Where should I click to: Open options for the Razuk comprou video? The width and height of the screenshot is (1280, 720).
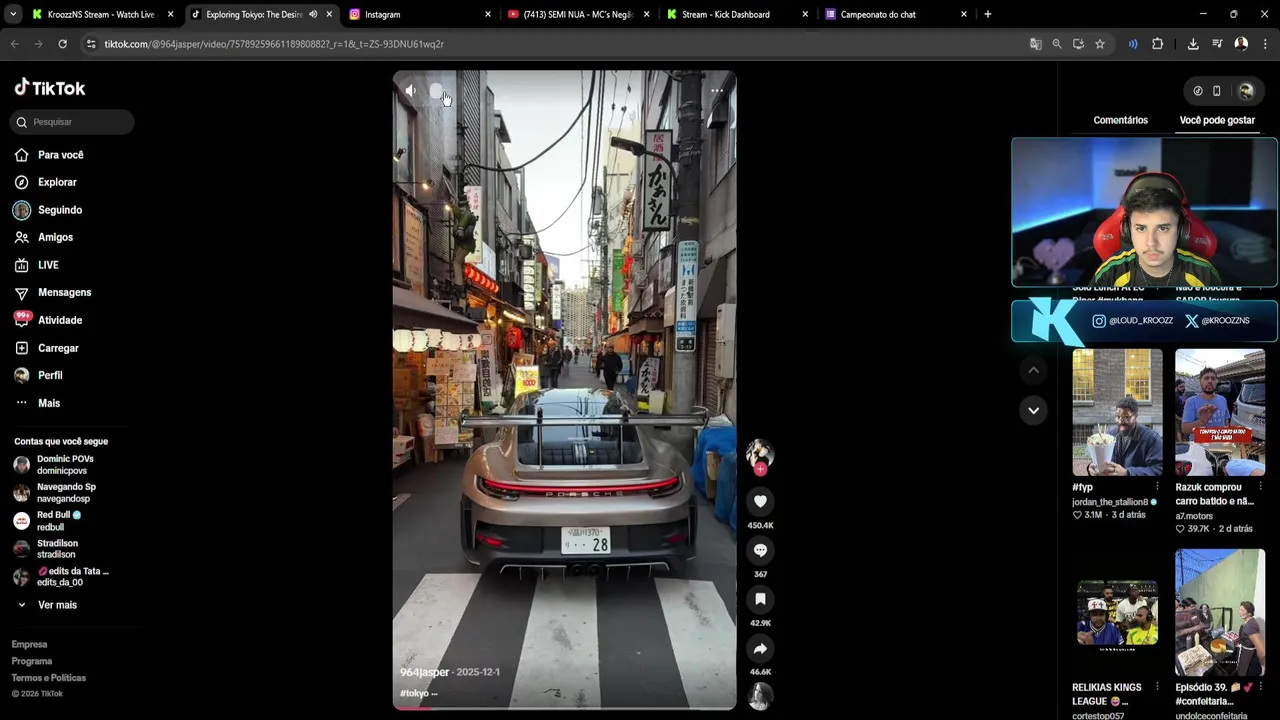(x=1260, y=487)
